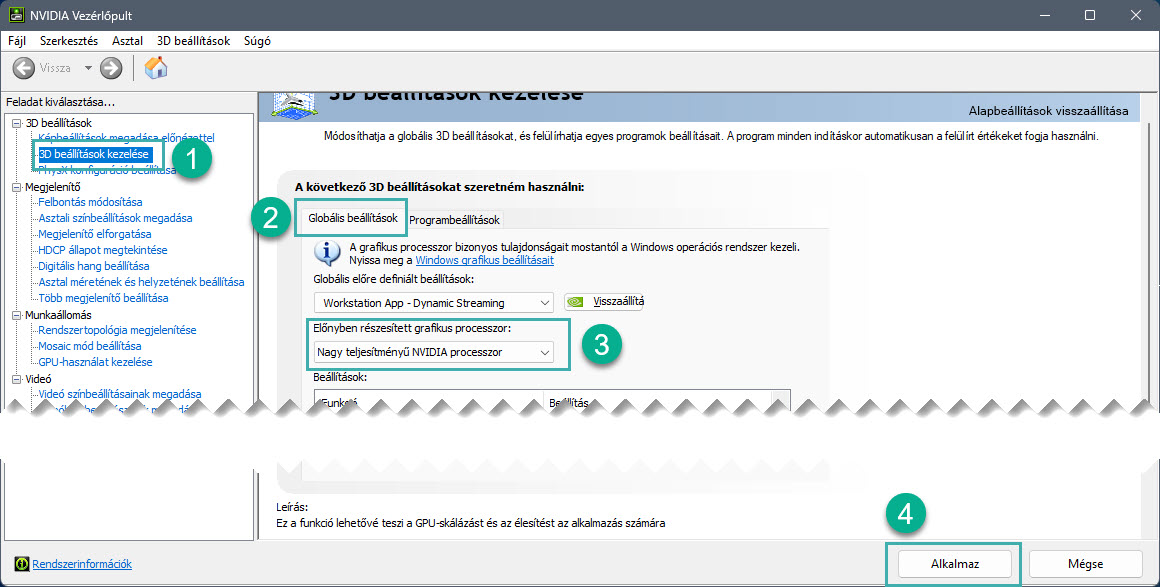This screenshot has height=587, width=1160.
Task: Click the NVIDIA logo Visszaállítás button
Action: [606, 301]
